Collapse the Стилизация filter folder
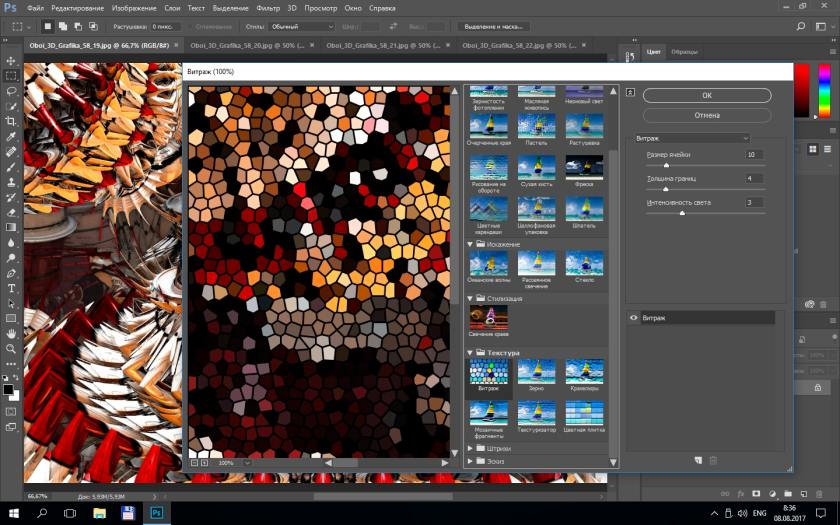 click(470, 298)
